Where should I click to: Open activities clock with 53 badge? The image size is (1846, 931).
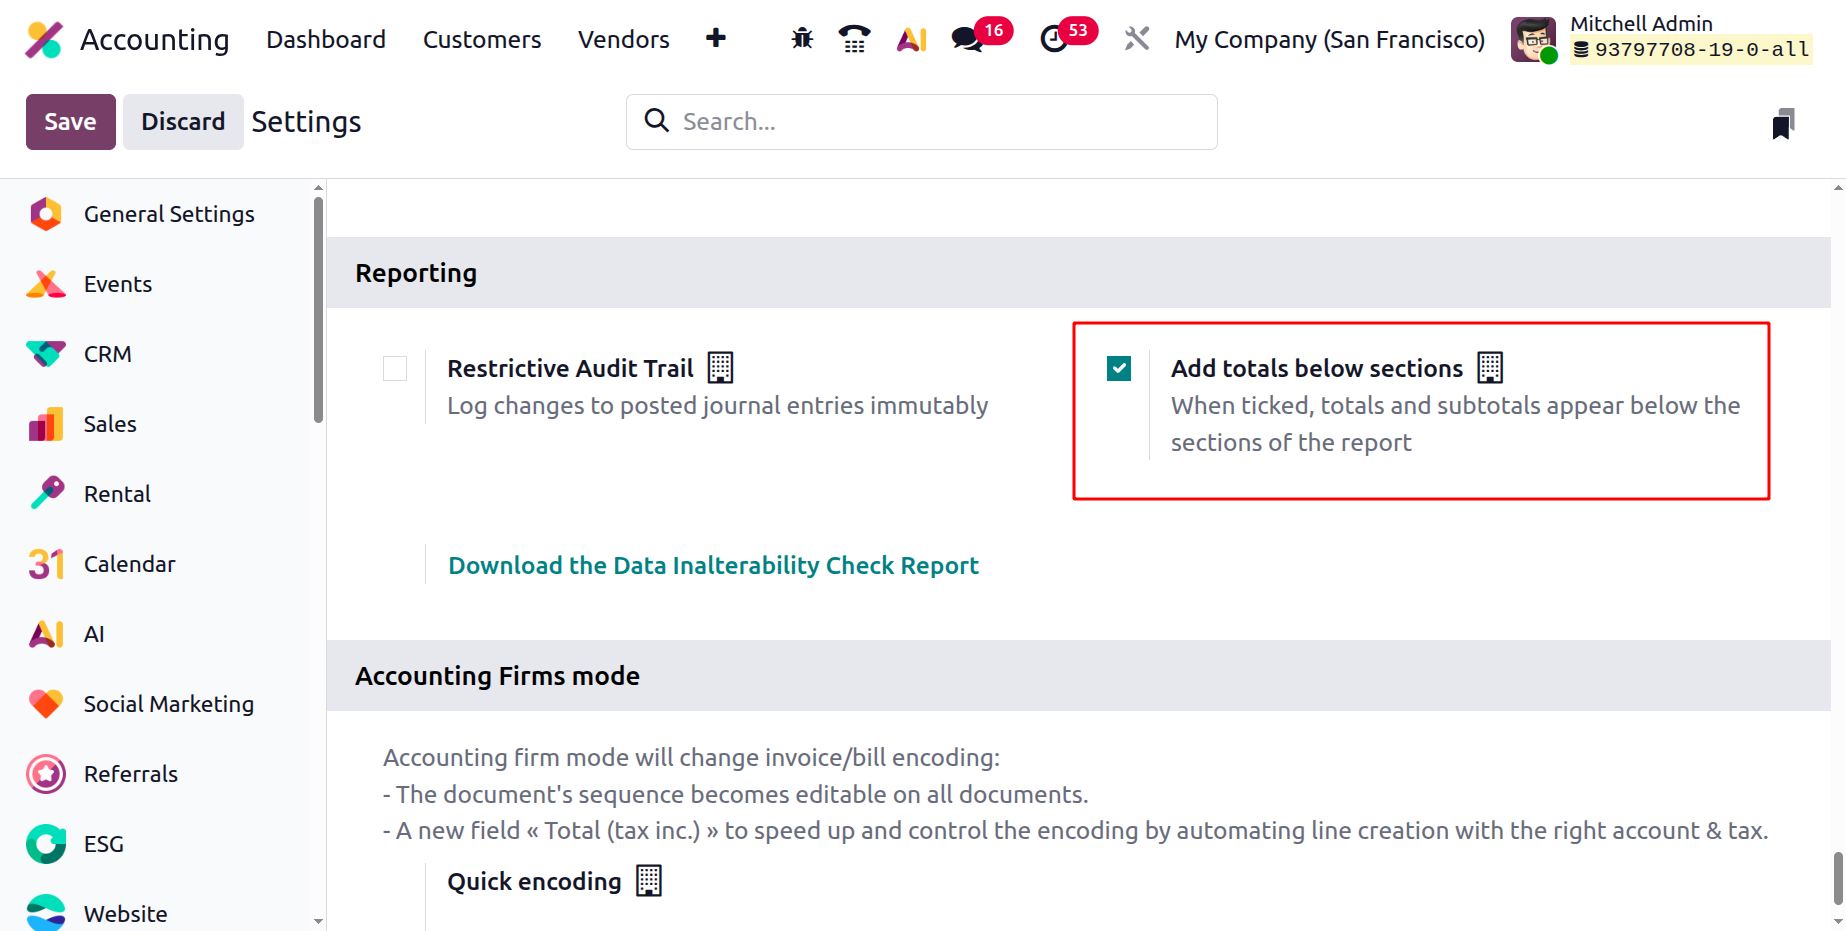pos(1054,39)
